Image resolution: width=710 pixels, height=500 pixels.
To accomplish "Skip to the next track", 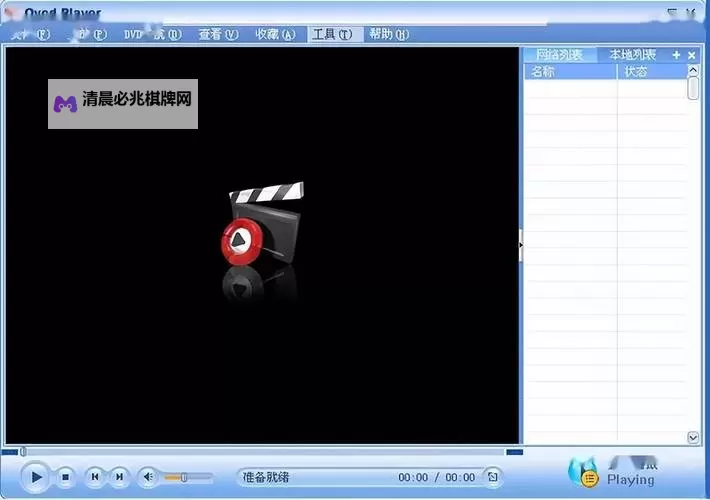I will pyautogui.click(x=119, y=477).
